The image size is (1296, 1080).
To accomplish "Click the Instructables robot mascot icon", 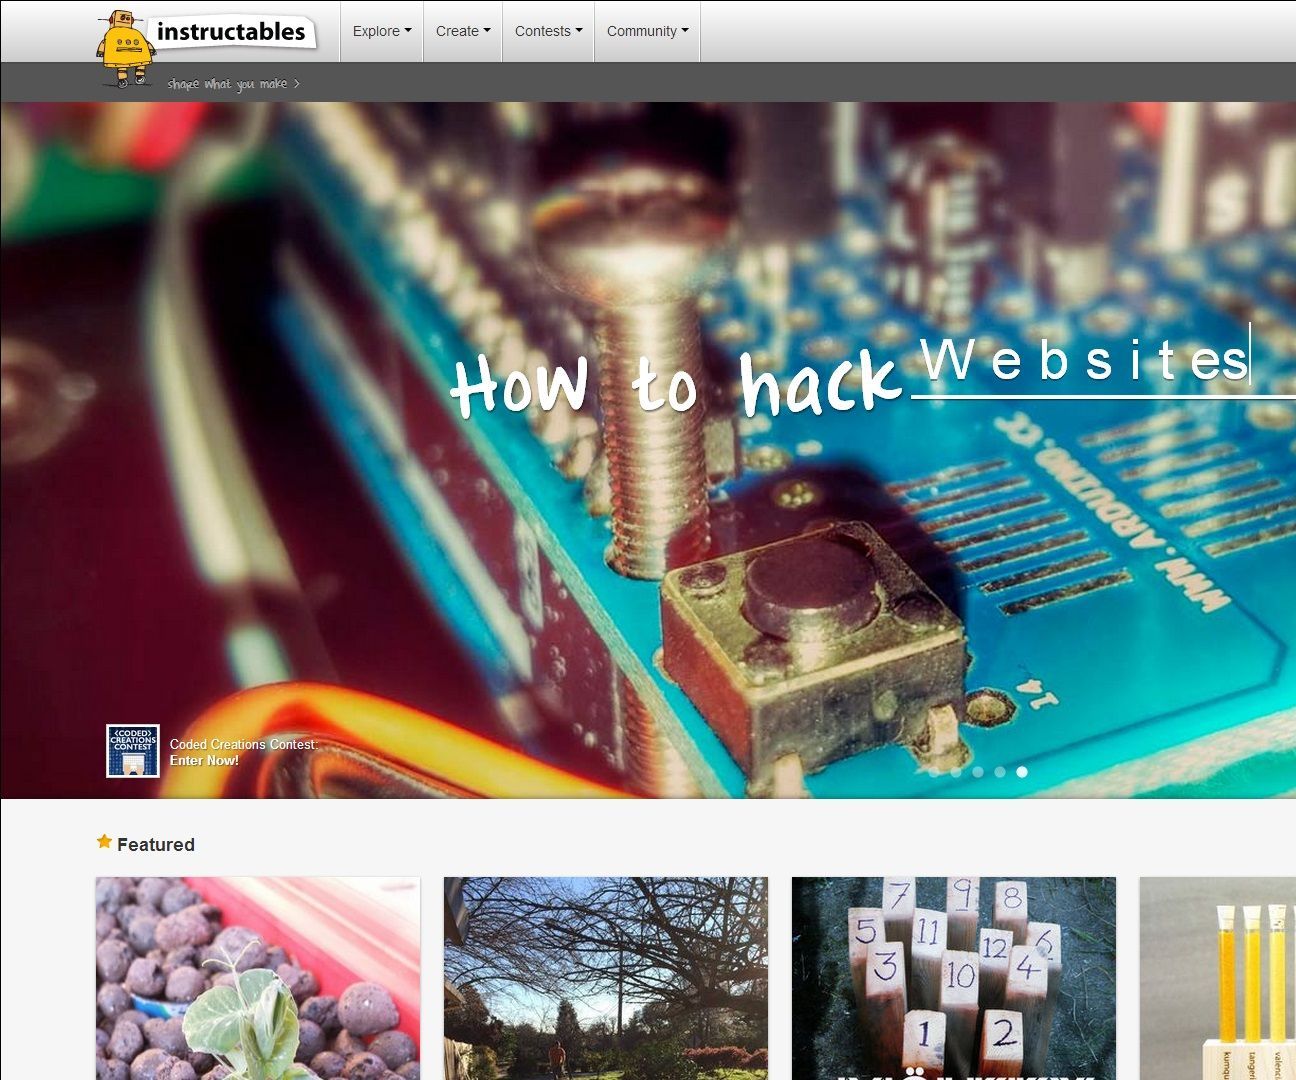I will [125, 45].
